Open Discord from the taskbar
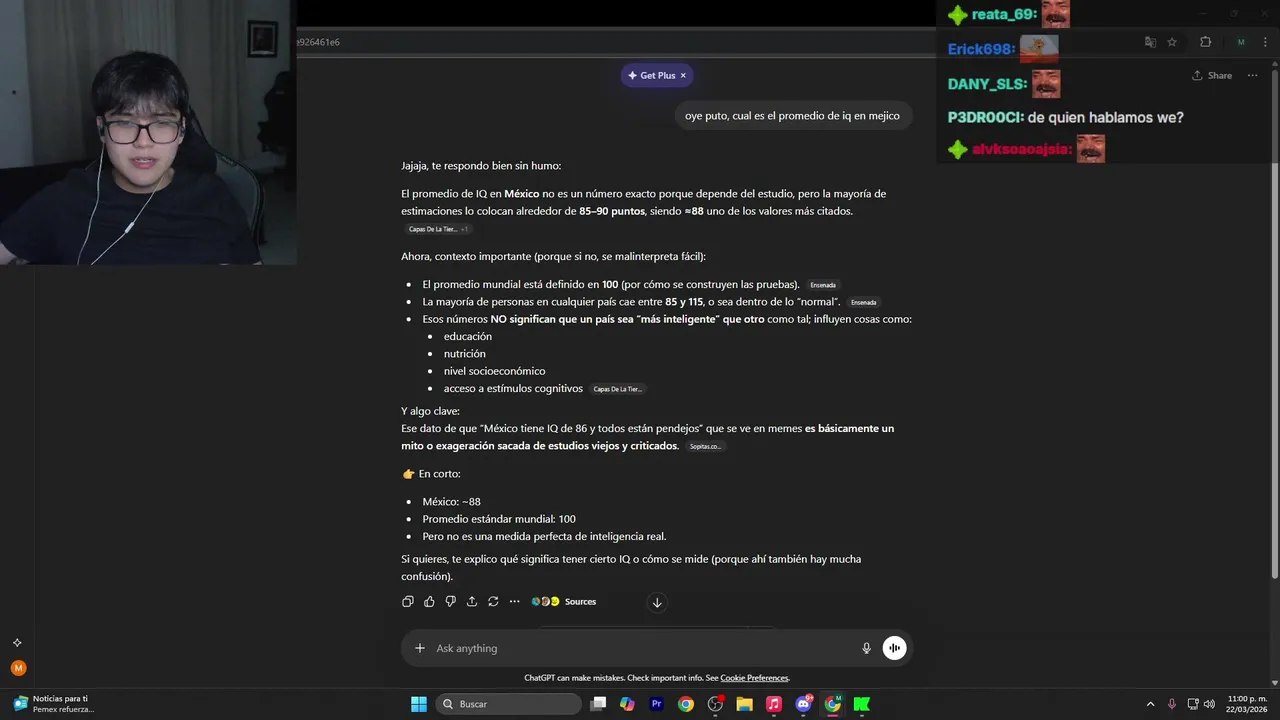1280x720 pixels. click(803, 704)
